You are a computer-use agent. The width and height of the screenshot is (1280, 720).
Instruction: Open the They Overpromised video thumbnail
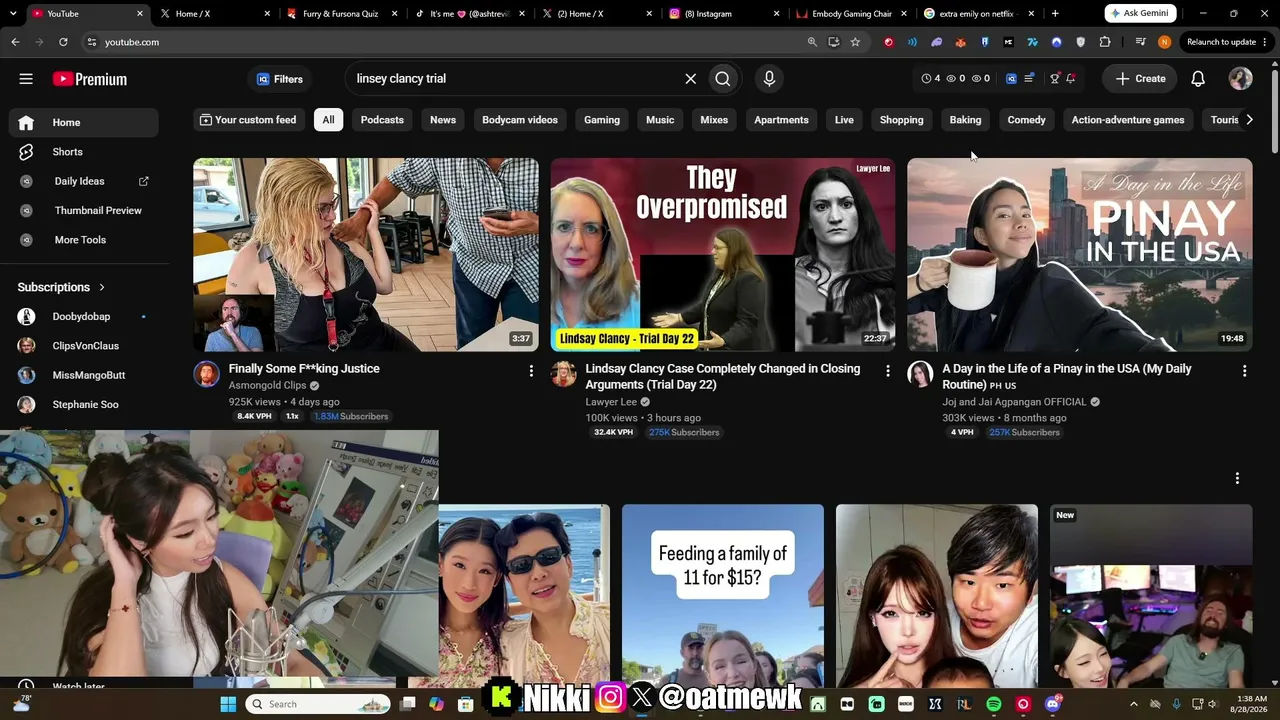pyautogui.click(x=723, y=255)
